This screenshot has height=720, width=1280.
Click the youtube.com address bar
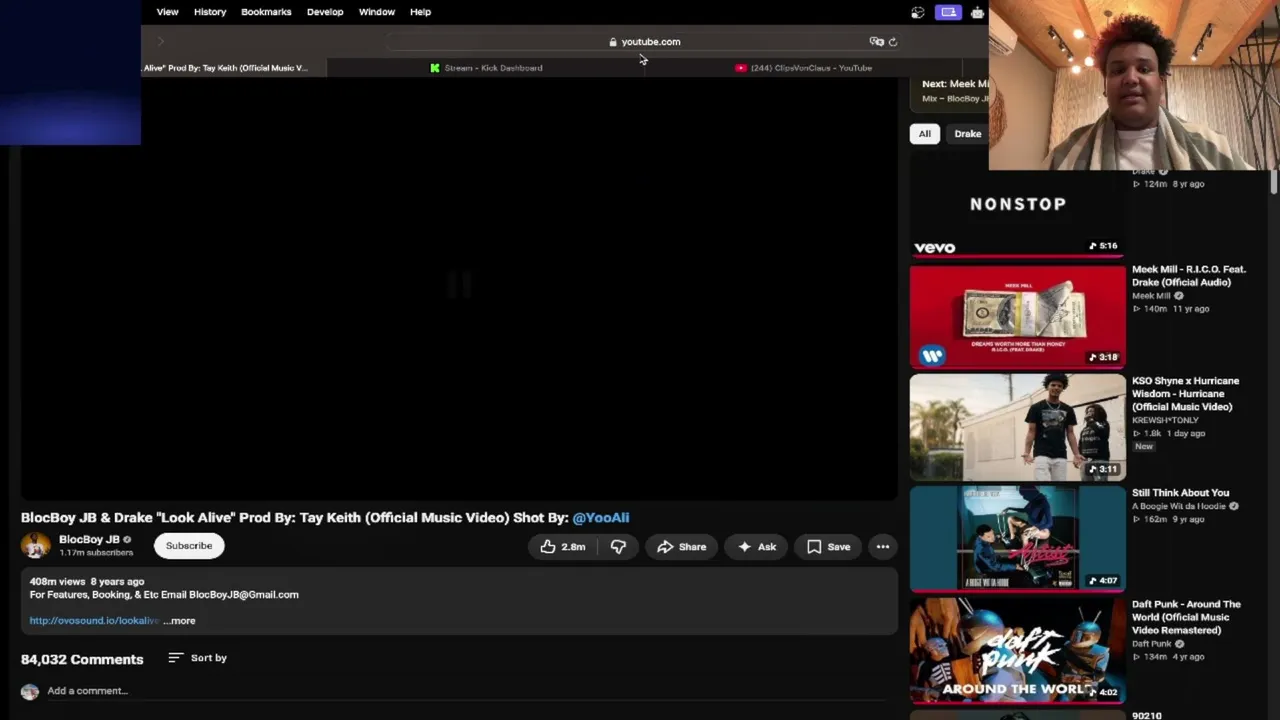coord(644,42)
